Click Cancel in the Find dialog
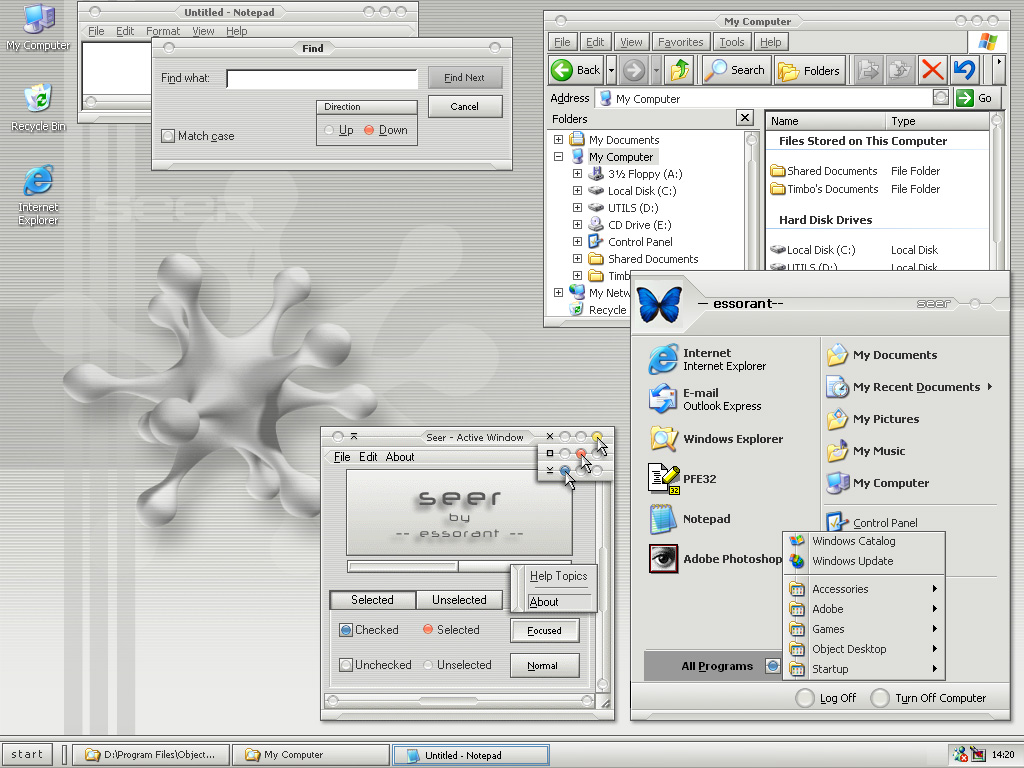Viewport: 1024px width, 768px height. pos(464,106)
